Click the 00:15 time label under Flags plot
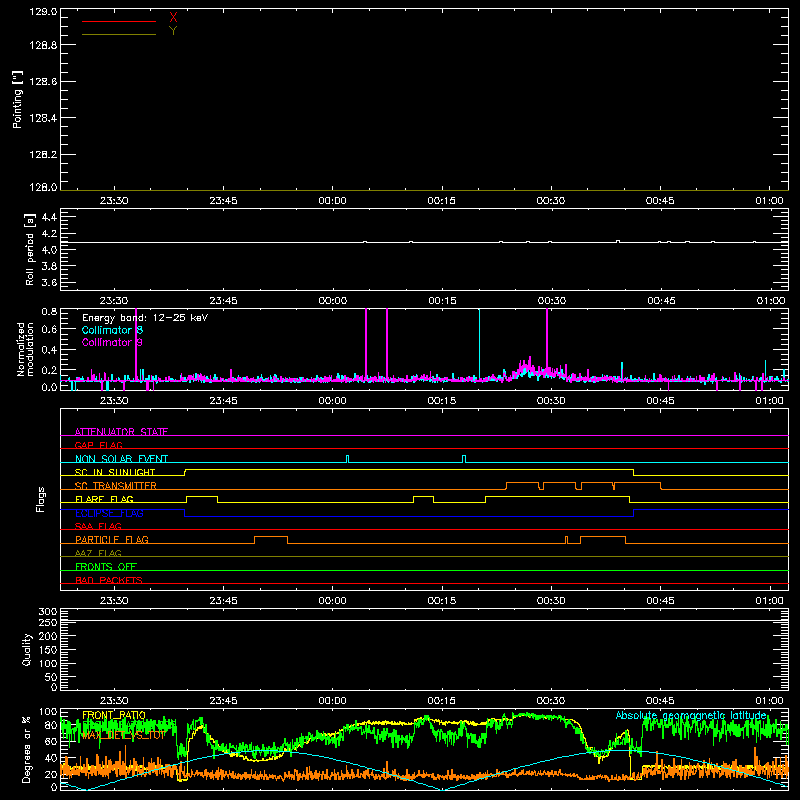 [x=442, y=601]
